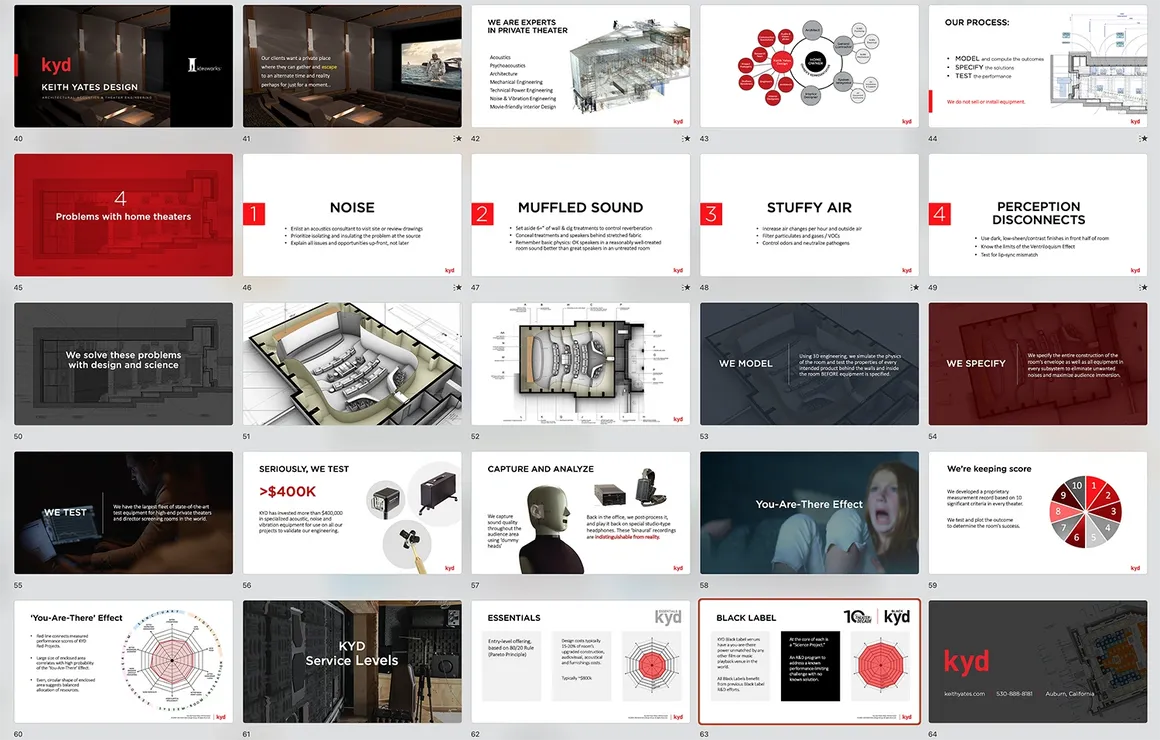Select slide 60 with the radar chart
The height and width of the screenshot is (740, 1160).
[124, 662]
